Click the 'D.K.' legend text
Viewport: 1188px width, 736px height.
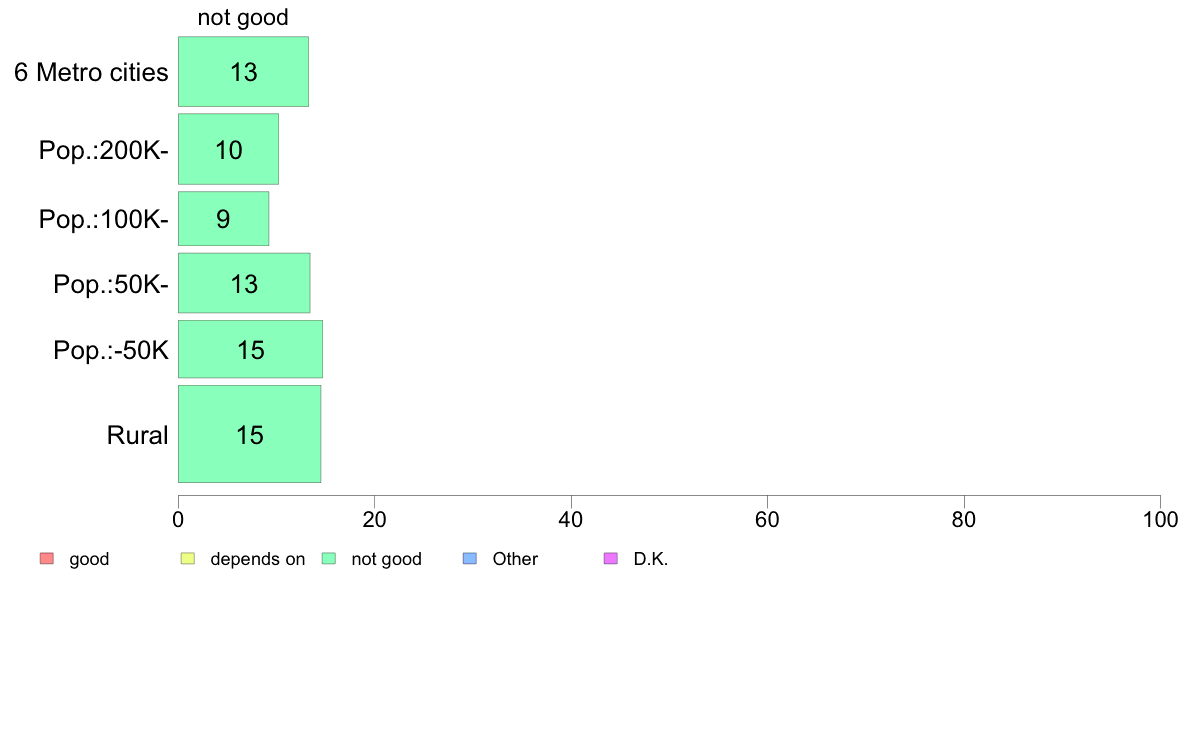tap(651, 559)
